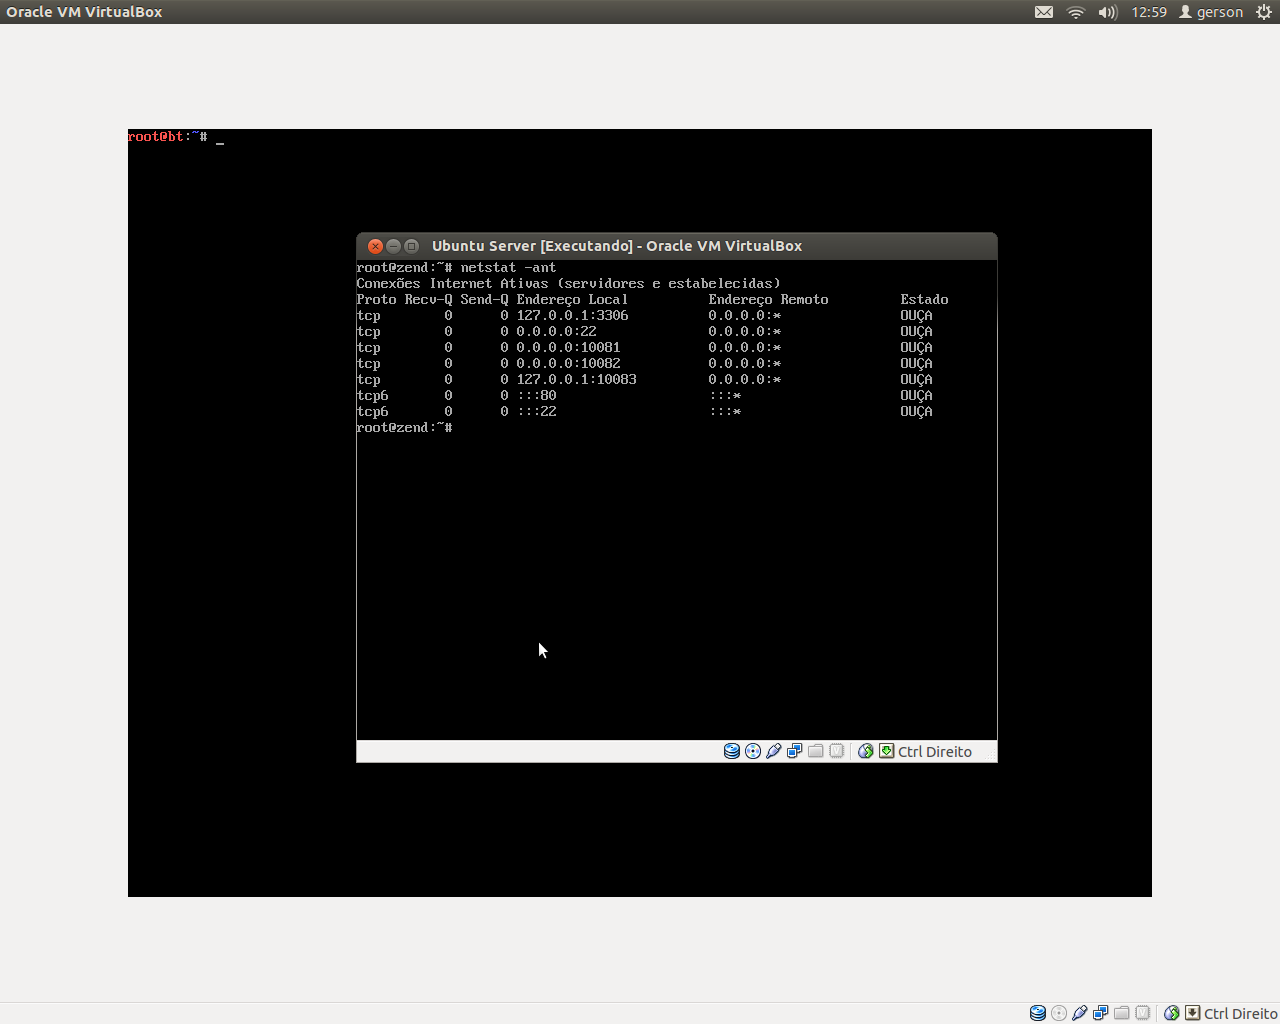Click the 127.0.0.1:10083 local address

pos(576,380)
